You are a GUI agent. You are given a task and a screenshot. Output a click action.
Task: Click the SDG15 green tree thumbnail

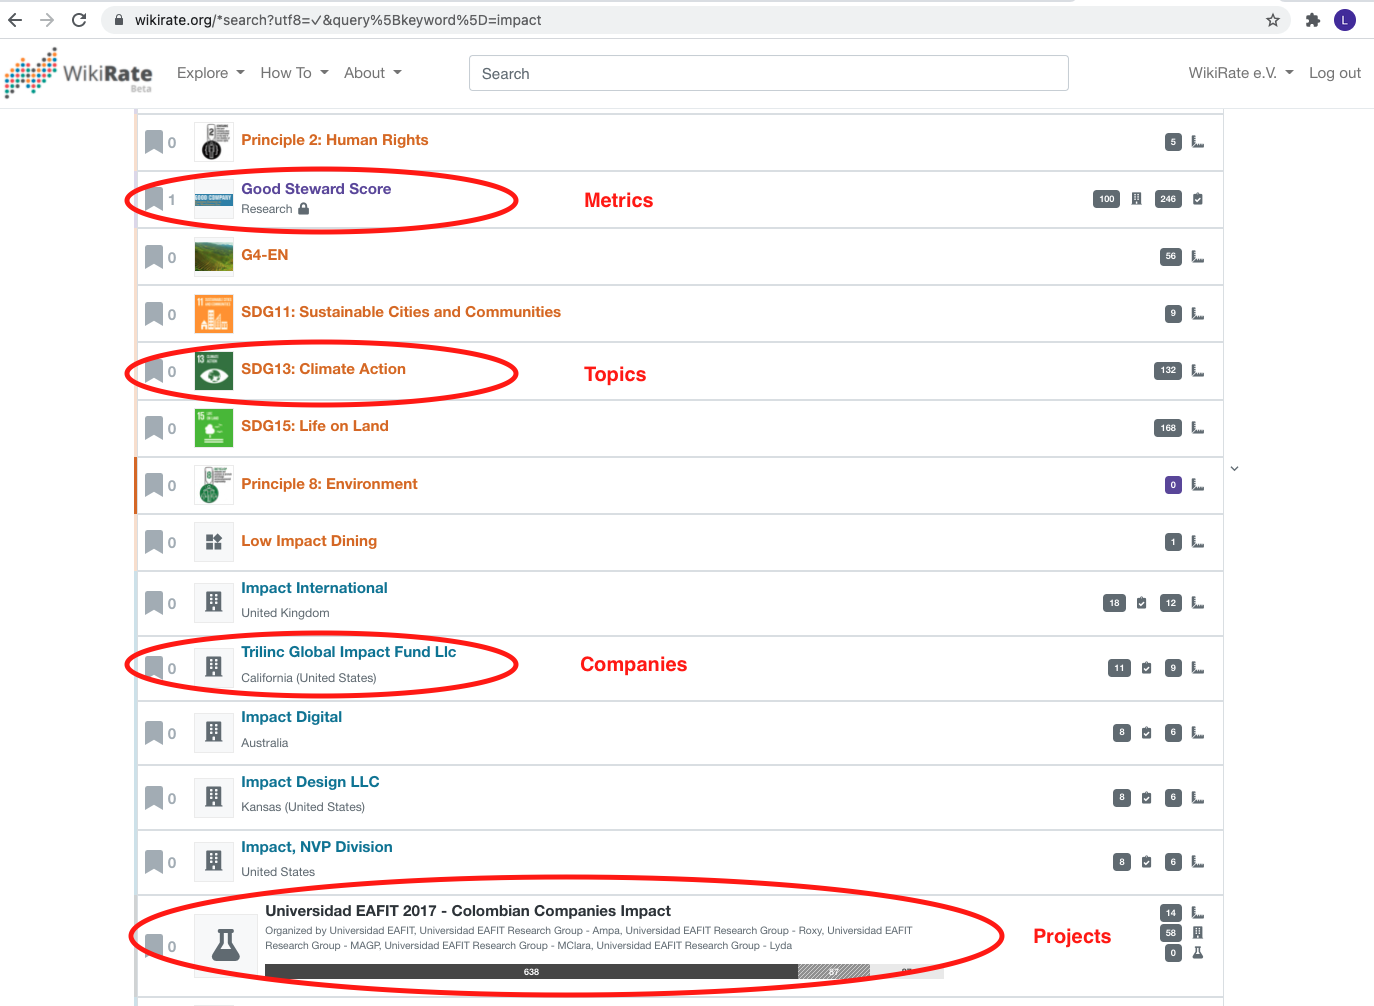tap(213, 428)
